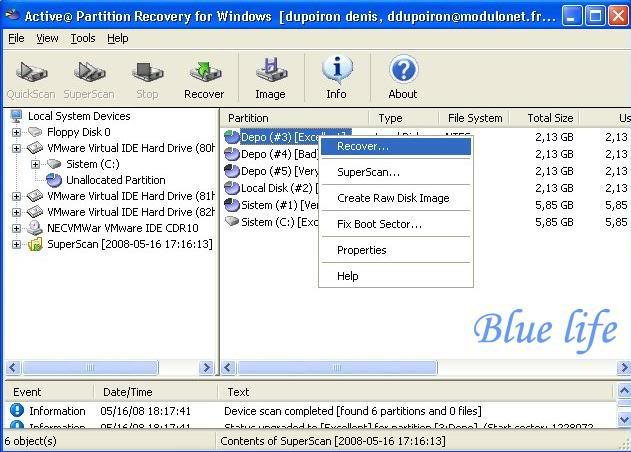Click the Depo (#5) partition icon
The image size is (631, 452).
[232, 171]
